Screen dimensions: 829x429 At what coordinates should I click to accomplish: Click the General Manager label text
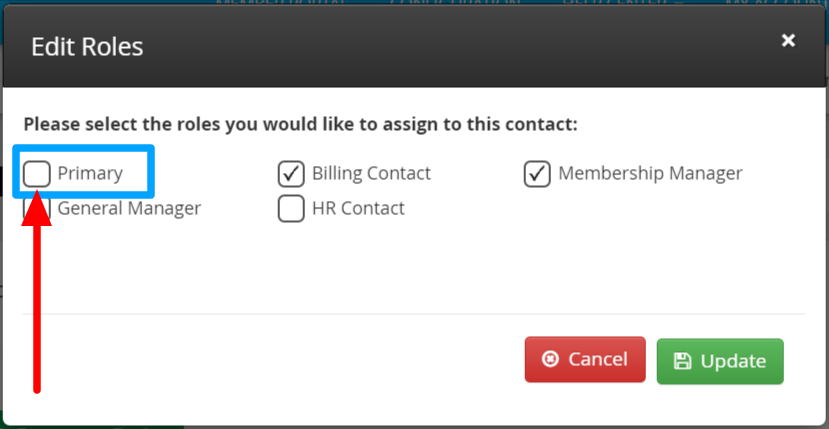point(129,208)
